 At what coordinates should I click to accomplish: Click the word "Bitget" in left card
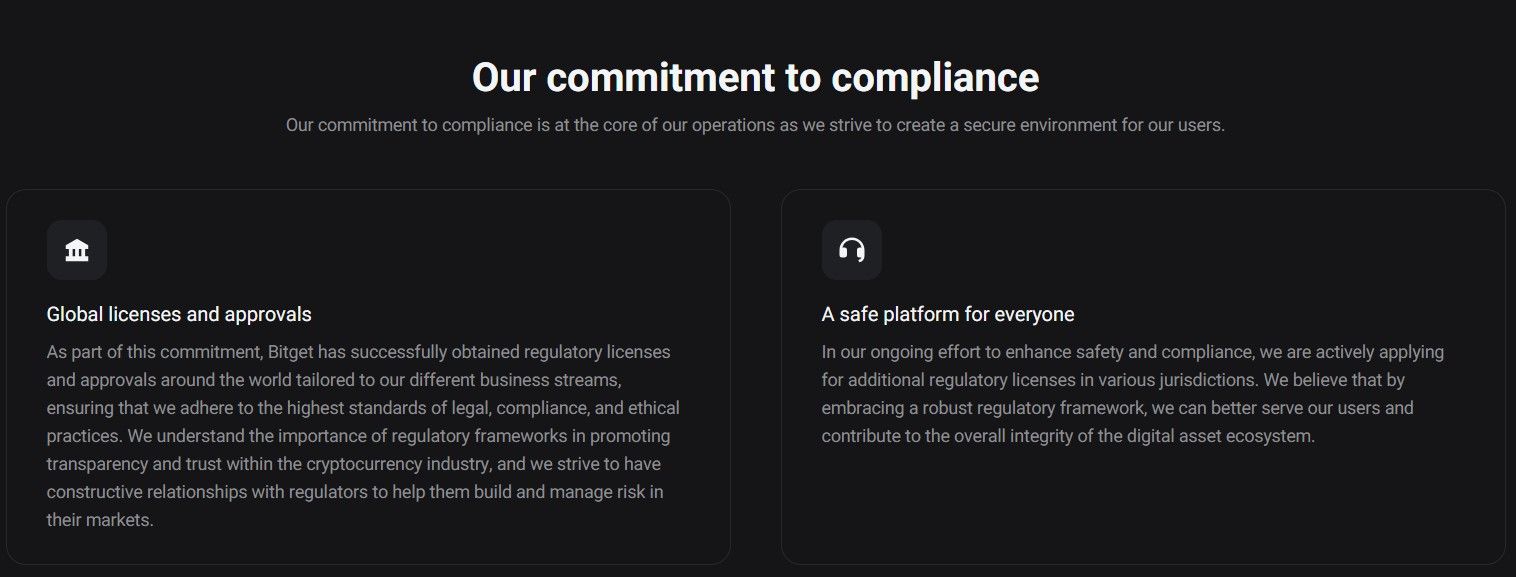pos(293,352)
